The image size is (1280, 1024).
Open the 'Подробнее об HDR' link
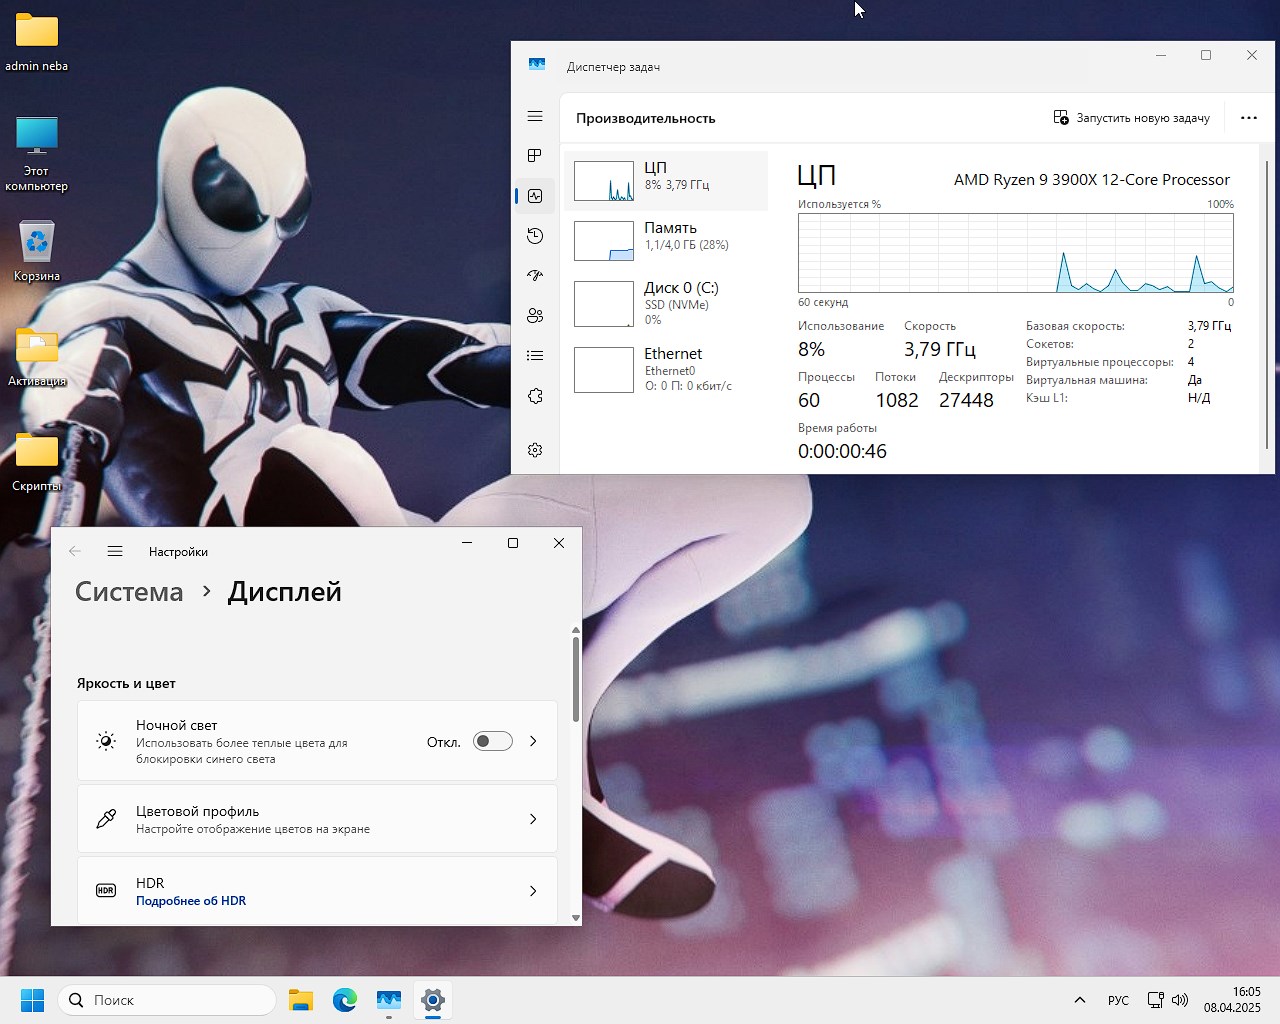pyautogui.click(x=191, y=901)
